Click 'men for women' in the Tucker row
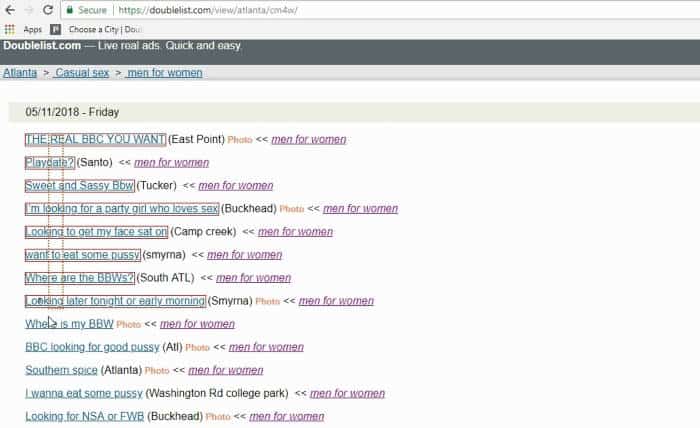 (236, 186)
